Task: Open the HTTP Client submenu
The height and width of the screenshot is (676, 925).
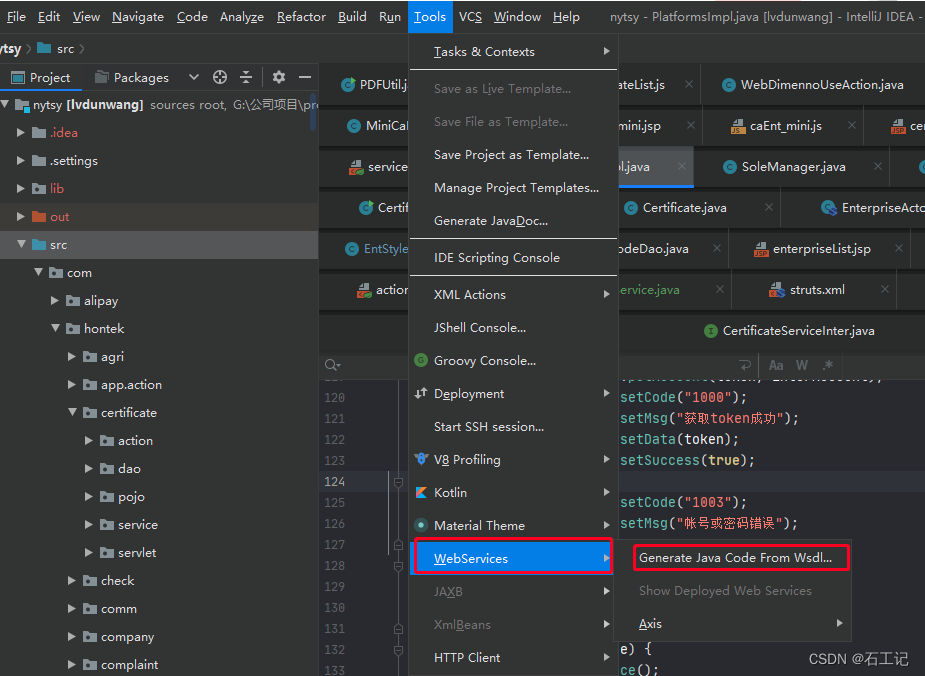Action: coord(512,657)
